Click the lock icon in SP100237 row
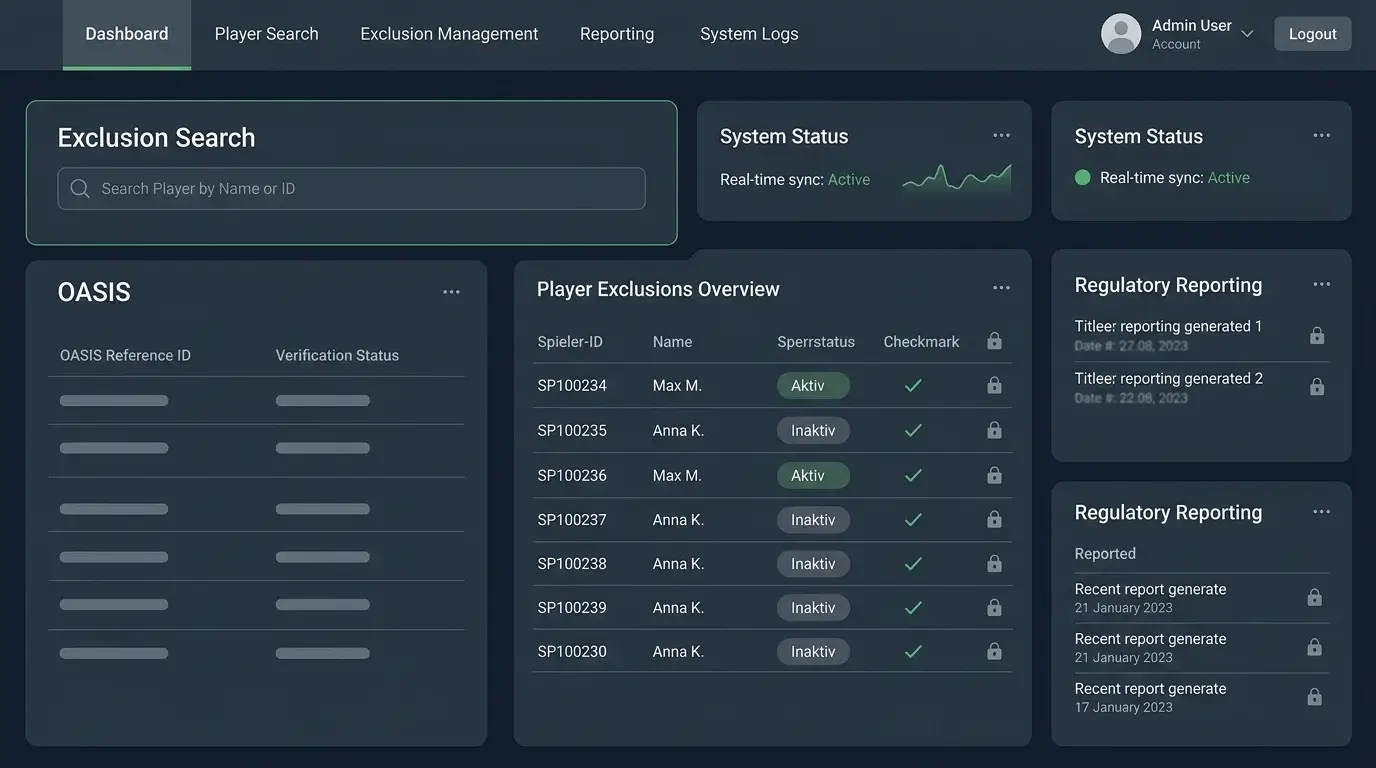Image resolution: width=1376 pixels, height=768 pixels. point(994,519)
